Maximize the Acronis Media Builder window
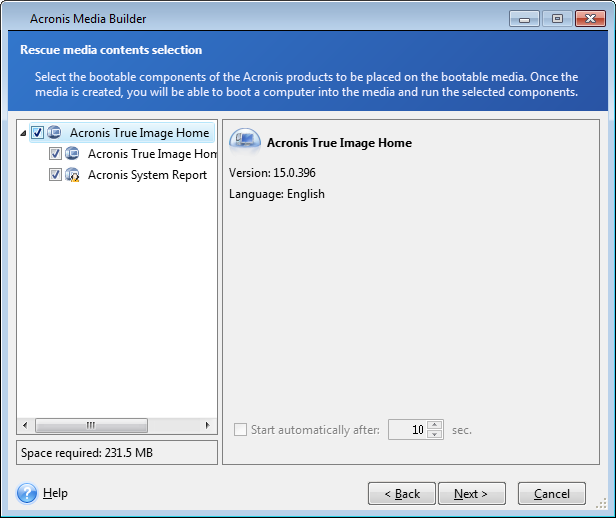Image resolution: width=616 pixels, height=518 pixels. point(557,19)
